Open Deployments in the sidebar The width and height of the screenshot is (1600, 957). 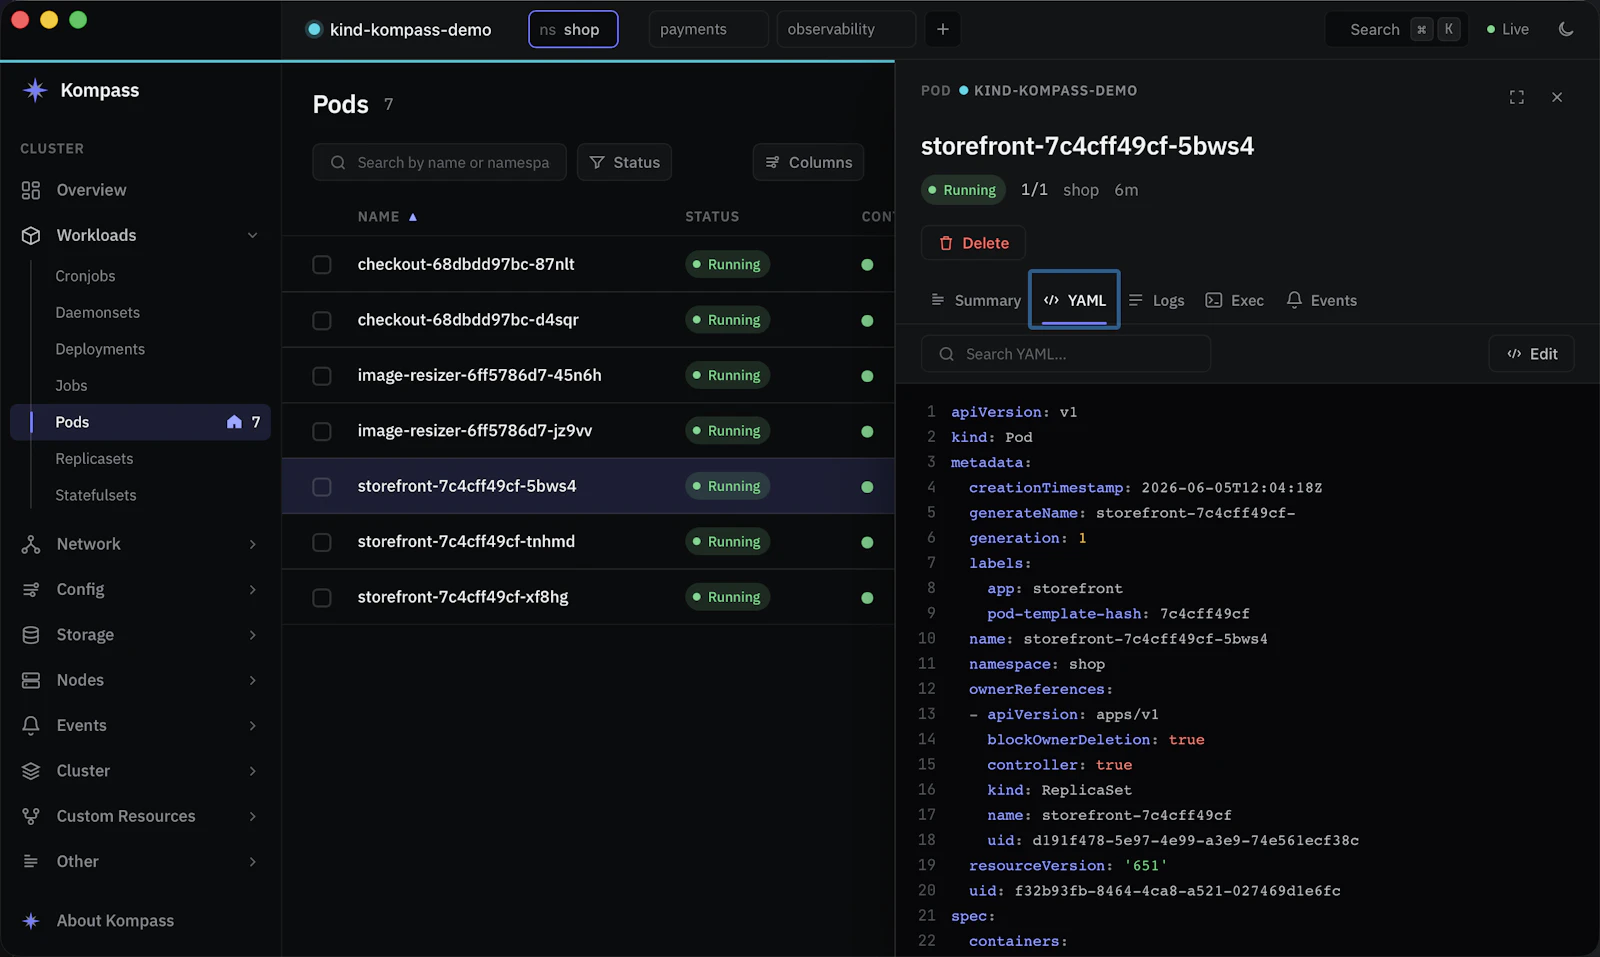coord(100,349)
